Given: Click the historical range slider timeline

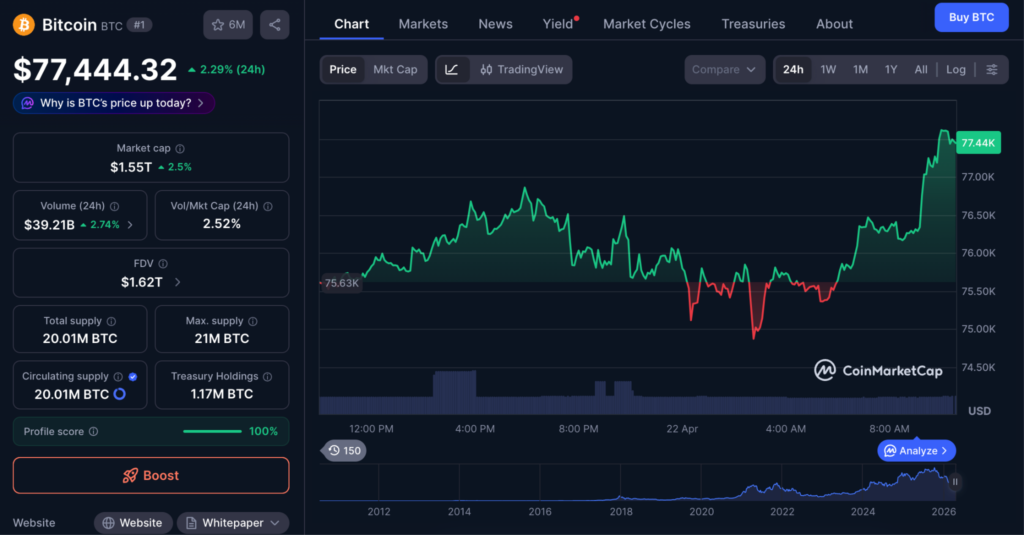Looking at the screenshot, I should 640,485.
